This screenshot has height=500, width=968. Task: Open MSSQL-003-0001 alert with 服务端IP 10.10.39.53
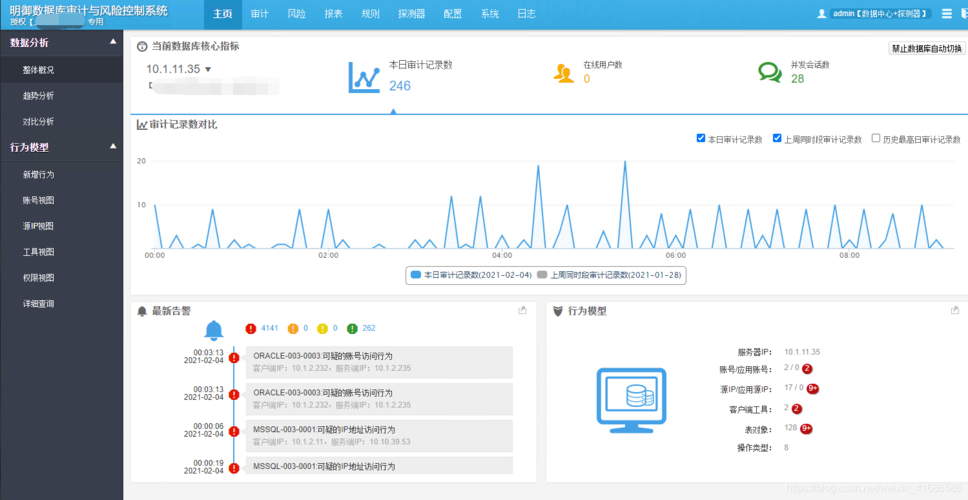click(x=379, y=436)
